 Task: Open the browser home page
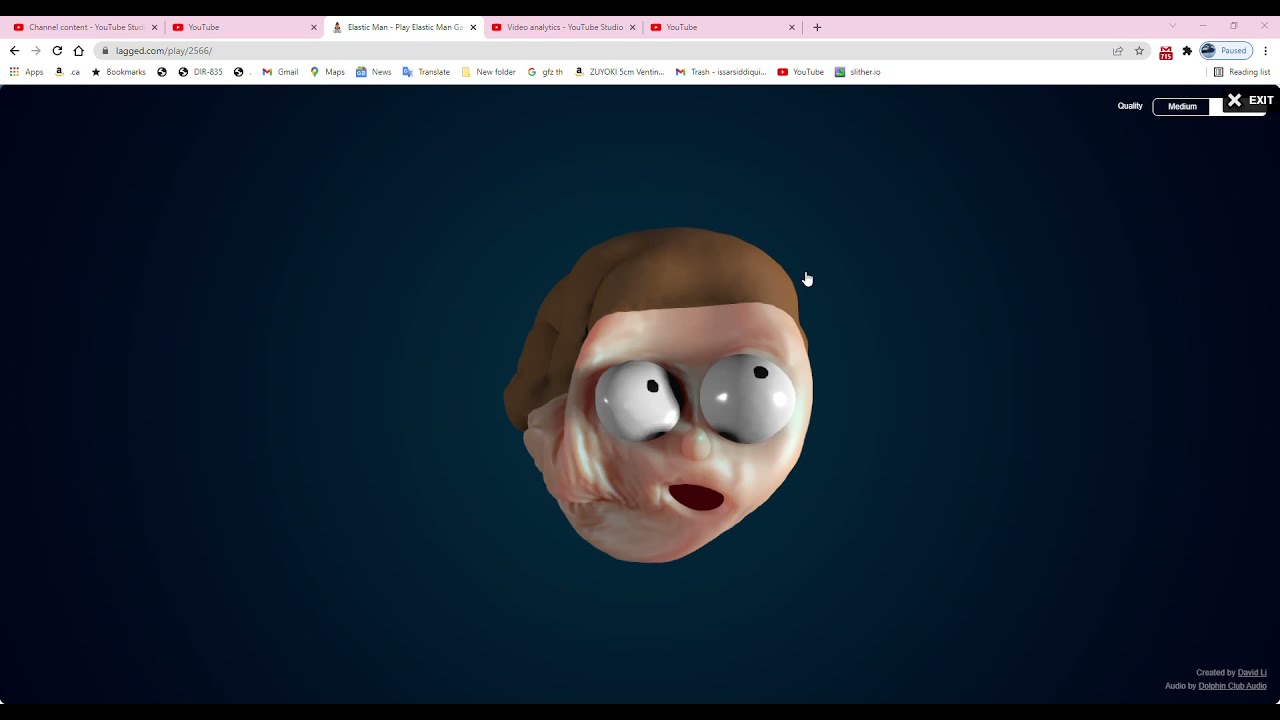[78, 51]
